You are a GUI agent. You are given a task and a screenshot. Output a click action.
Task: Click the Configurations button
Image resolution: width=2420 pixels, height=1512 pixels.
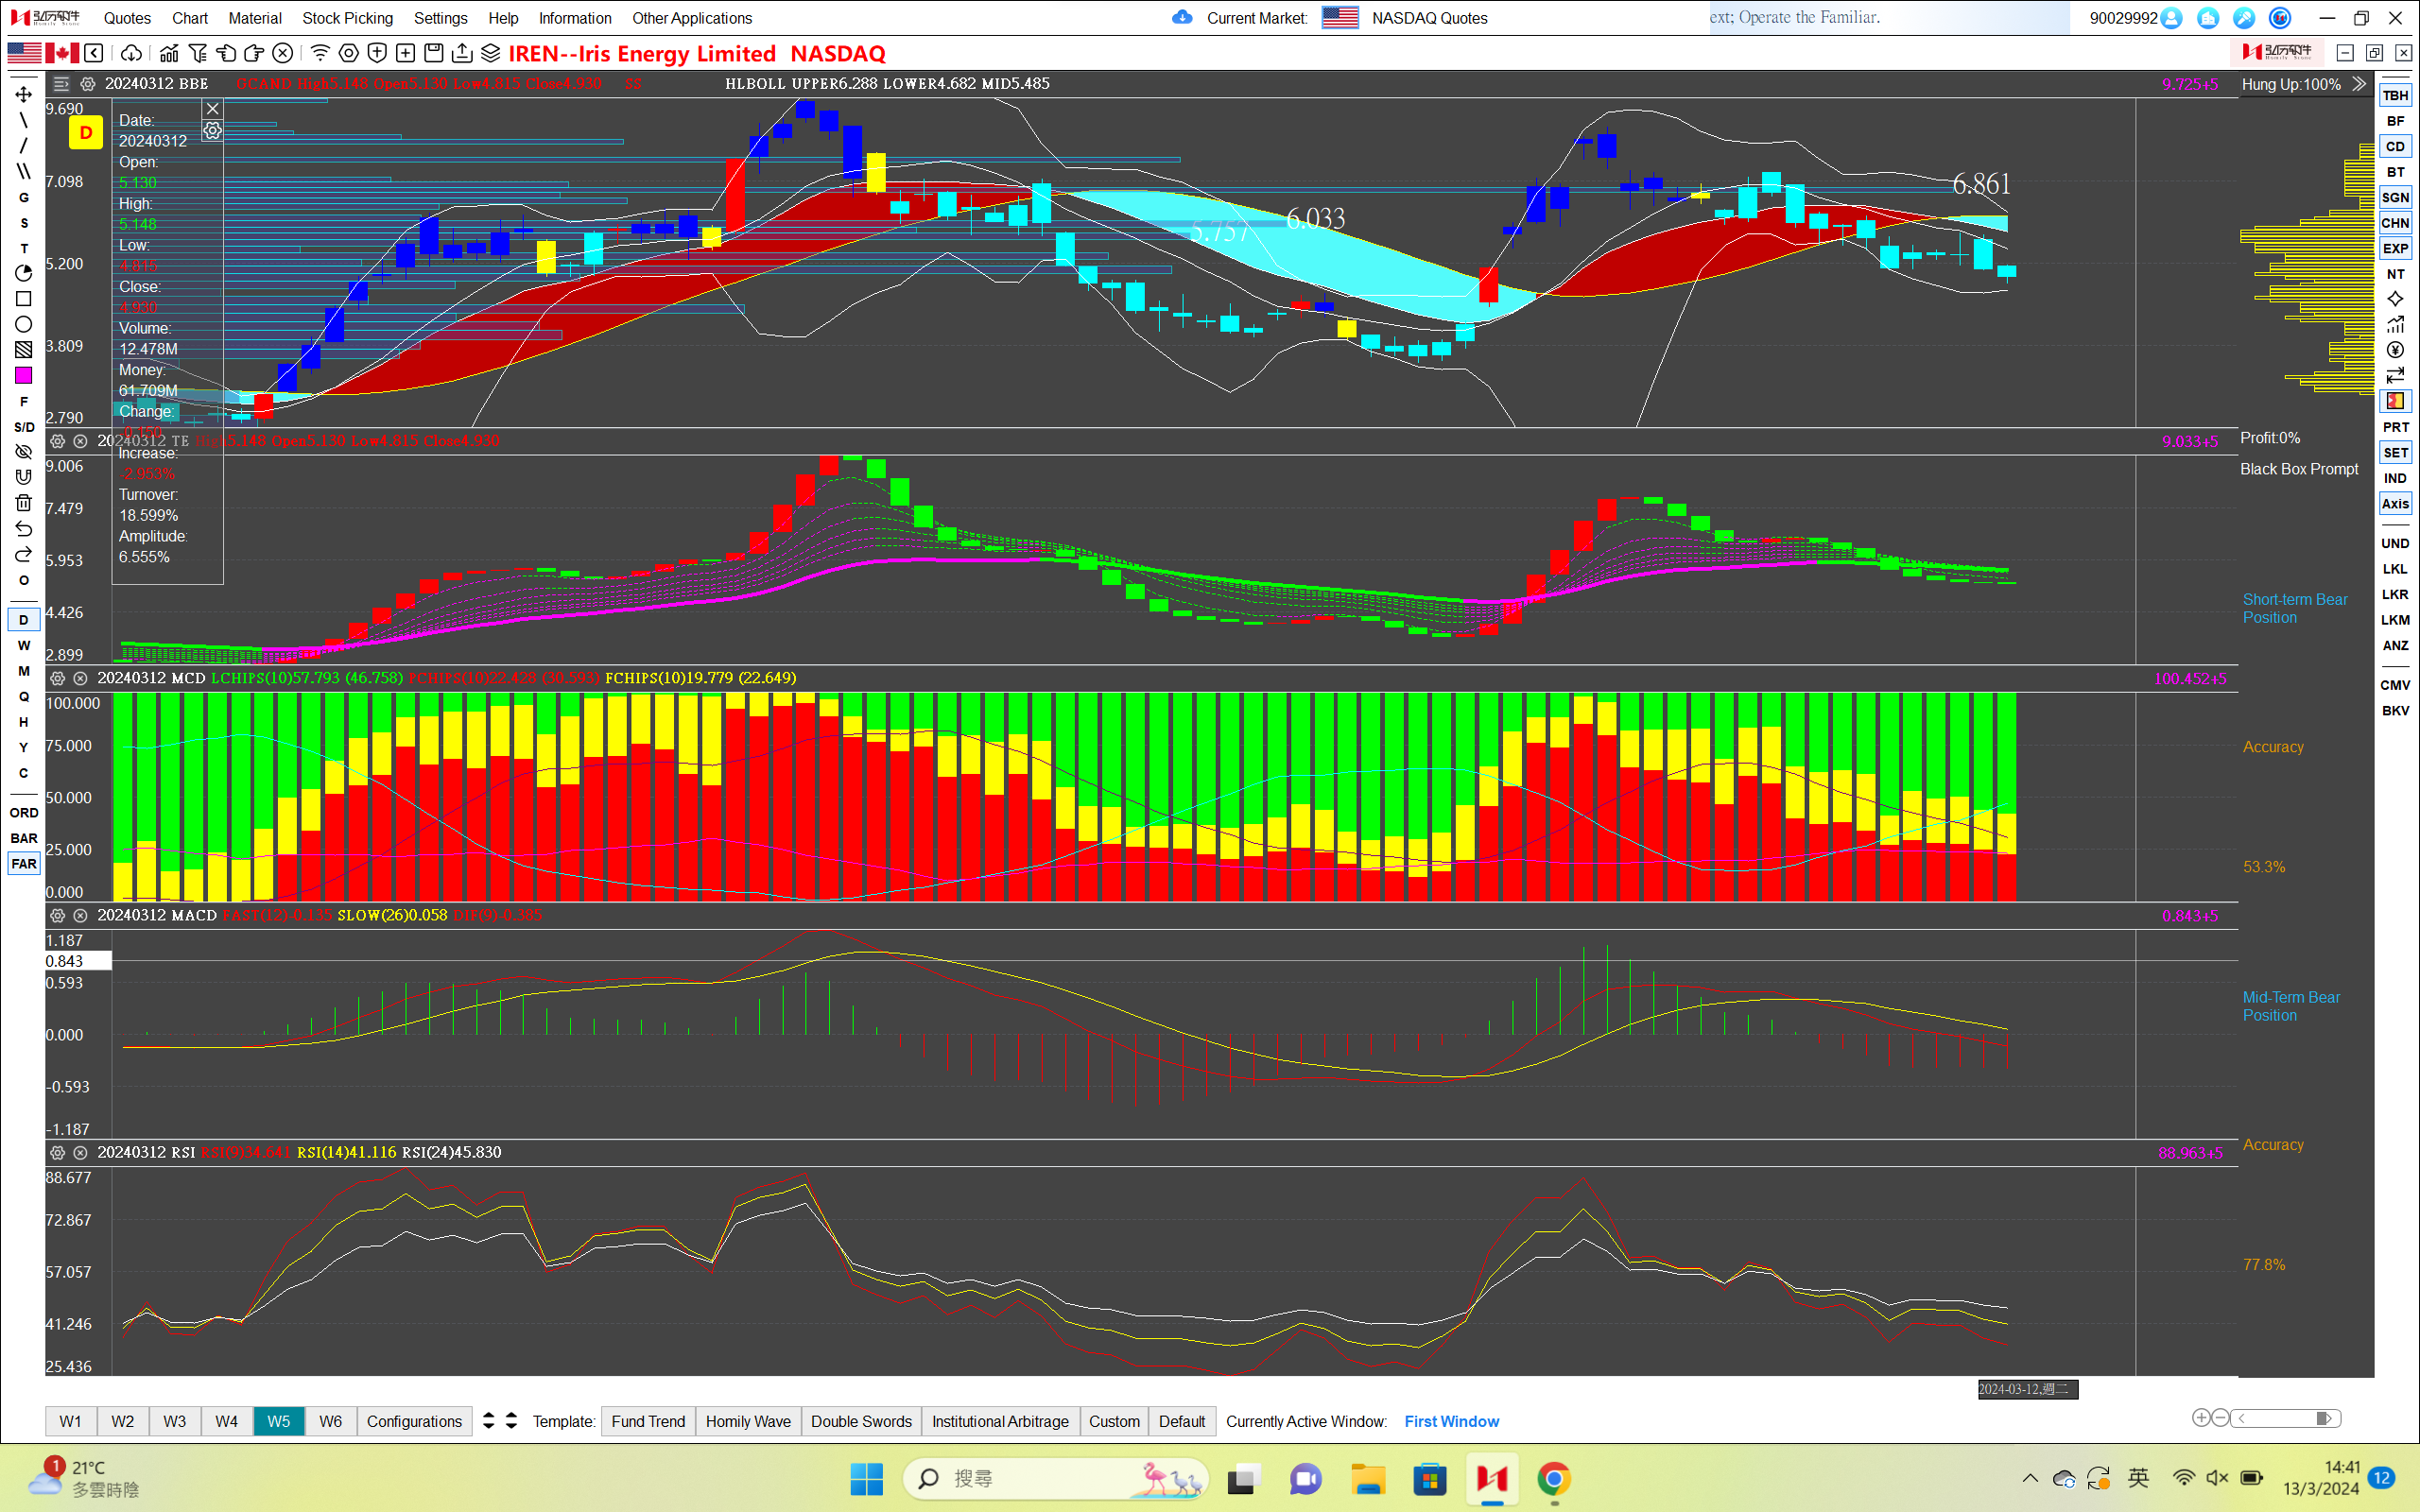(x=414, y=1421)
